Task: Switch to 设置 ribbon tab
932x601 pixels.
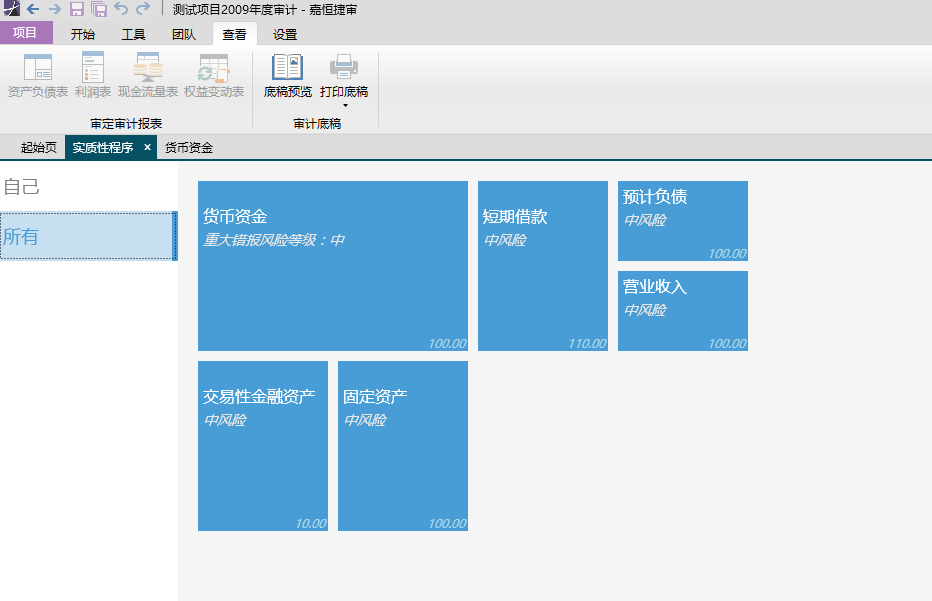Action: tap(285, 34)
